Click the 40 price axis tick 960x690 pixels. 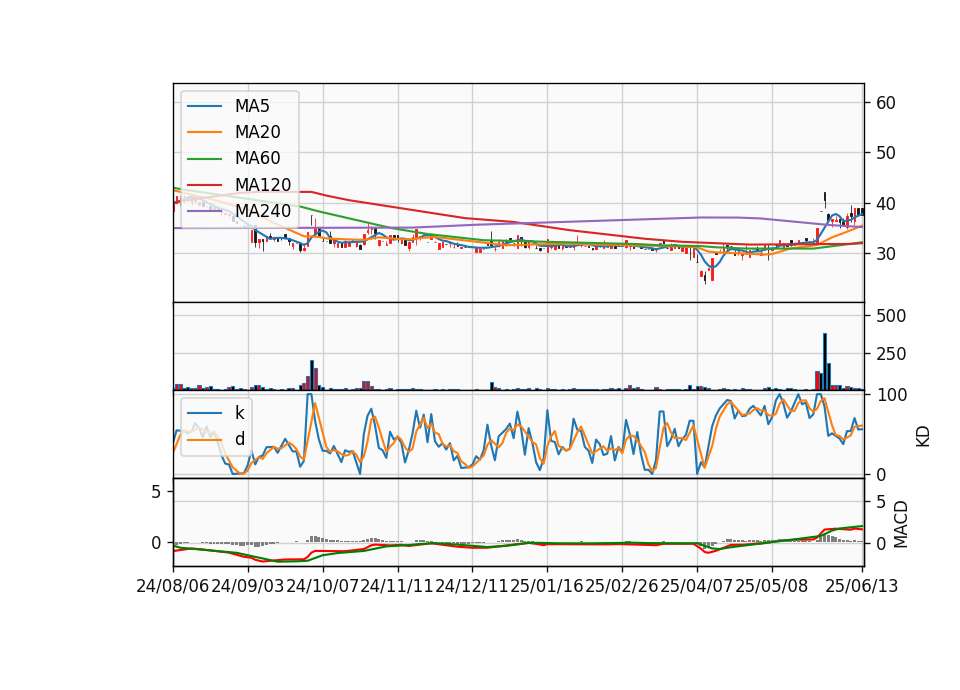(x=885, y=203)
